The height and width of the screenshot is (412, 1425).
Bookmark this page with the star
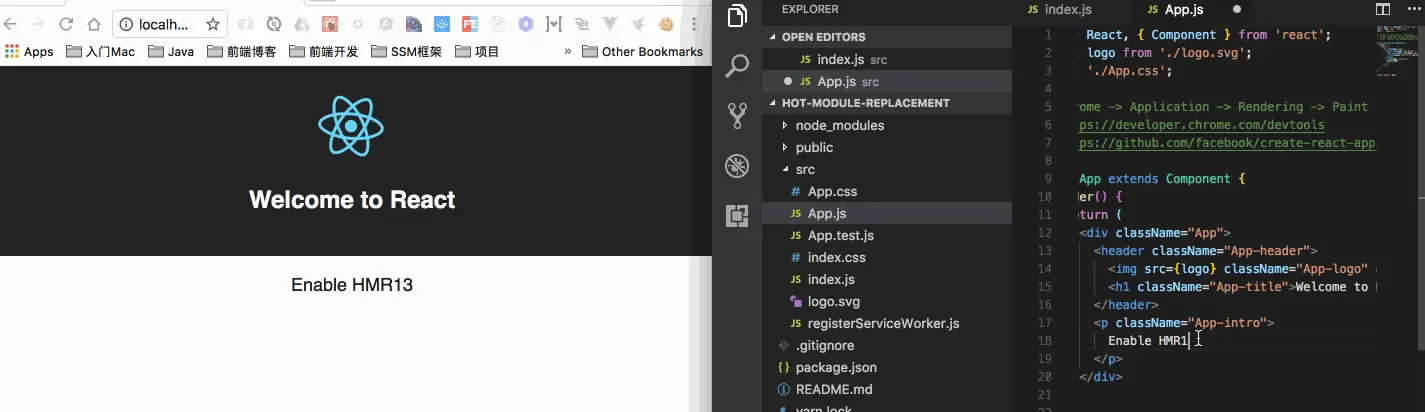pos(213,24)
